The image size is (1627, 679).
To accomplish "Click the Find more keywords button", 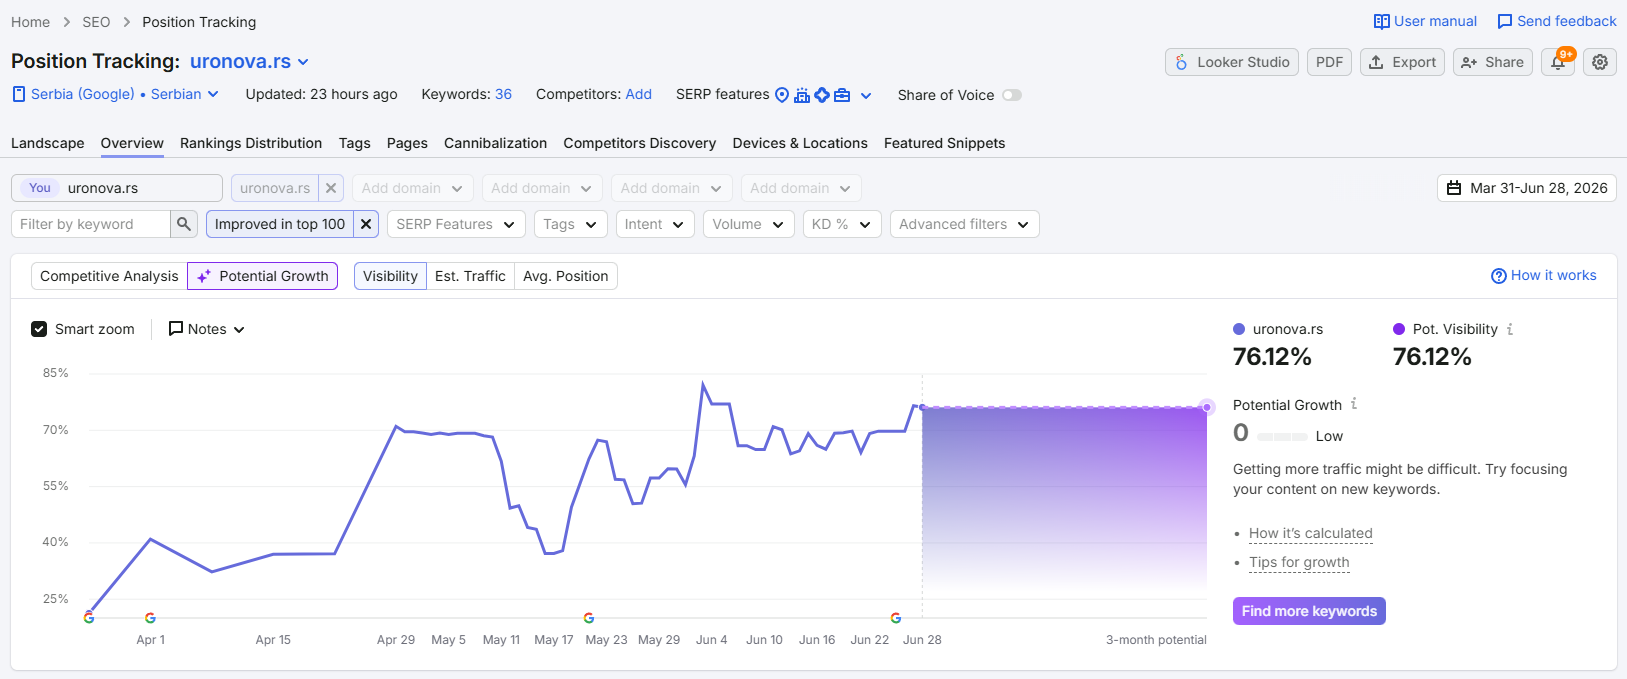I will click(x=1309, y=611).
